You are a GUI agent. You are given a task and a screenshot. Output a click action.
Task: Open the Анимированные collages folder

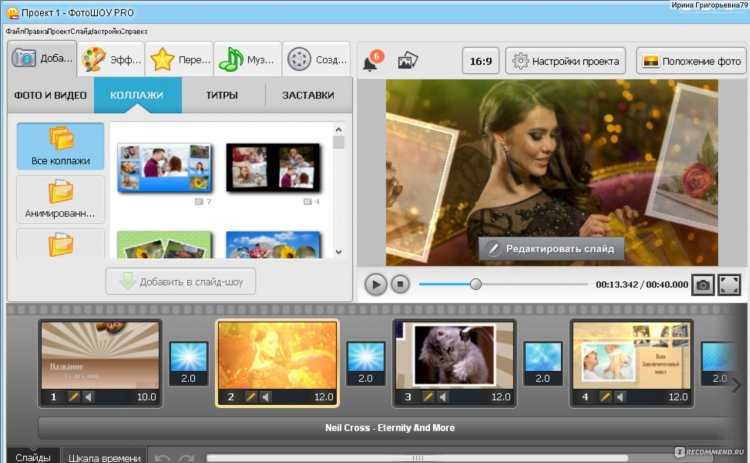60,199
